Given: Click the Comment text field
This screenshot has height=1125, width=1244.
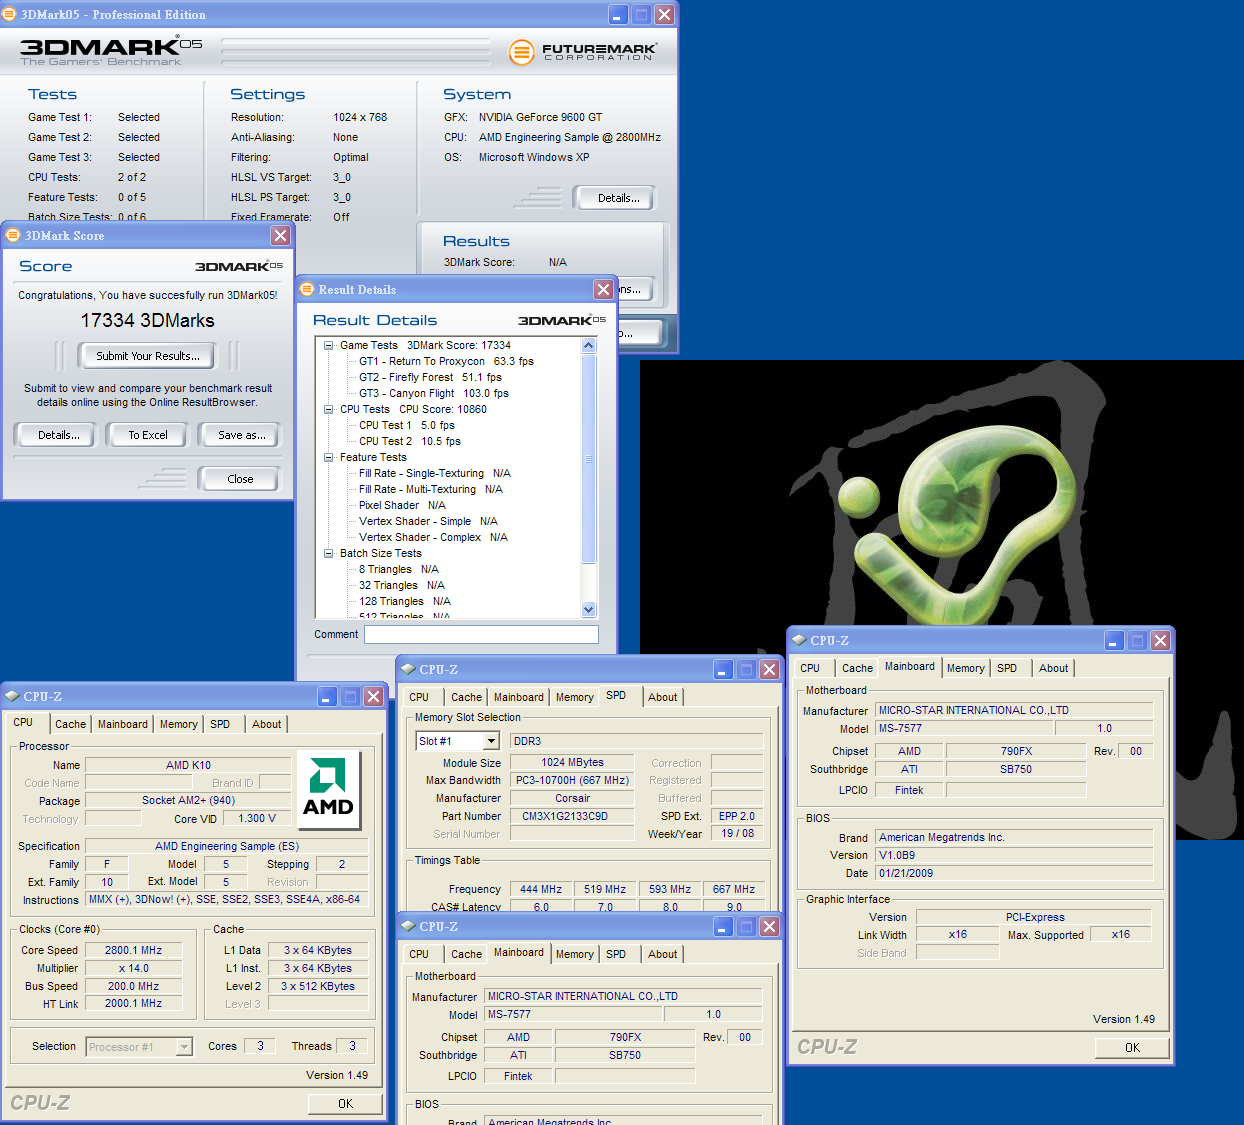Looking at the screenshot, I should pyautogui.click(x=481, y=634).
